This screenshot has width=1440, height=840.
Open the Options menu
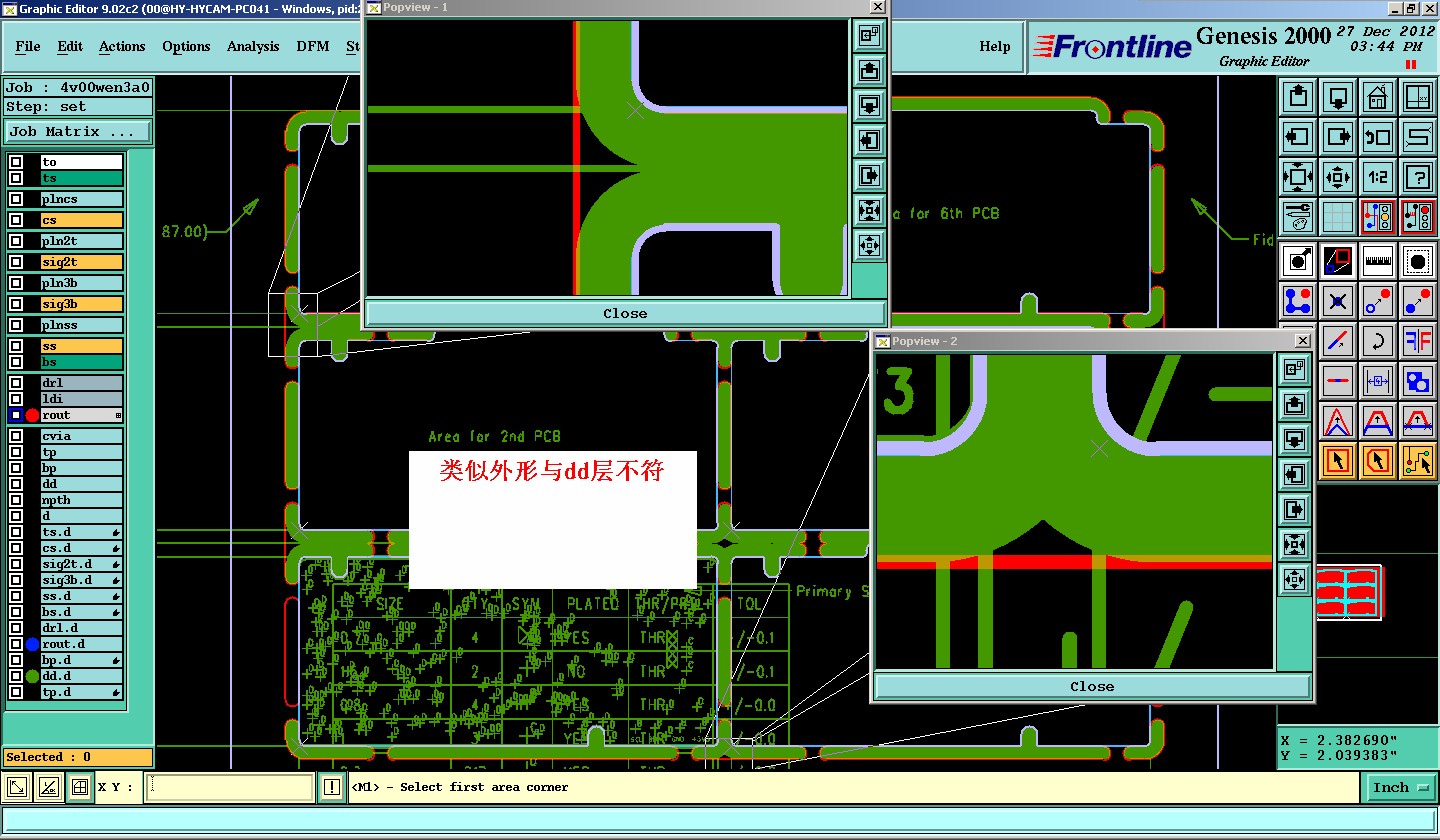coord(186,46)
